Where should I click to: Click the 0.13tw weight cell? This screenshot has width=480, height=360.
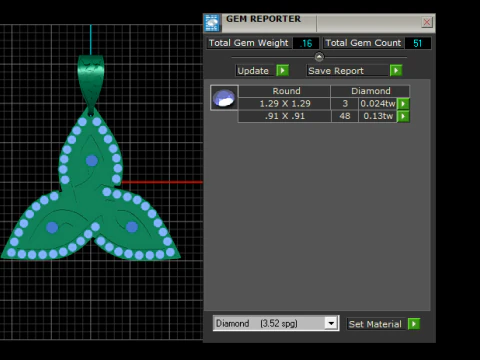pyautogui.click(x=378, y=116)
